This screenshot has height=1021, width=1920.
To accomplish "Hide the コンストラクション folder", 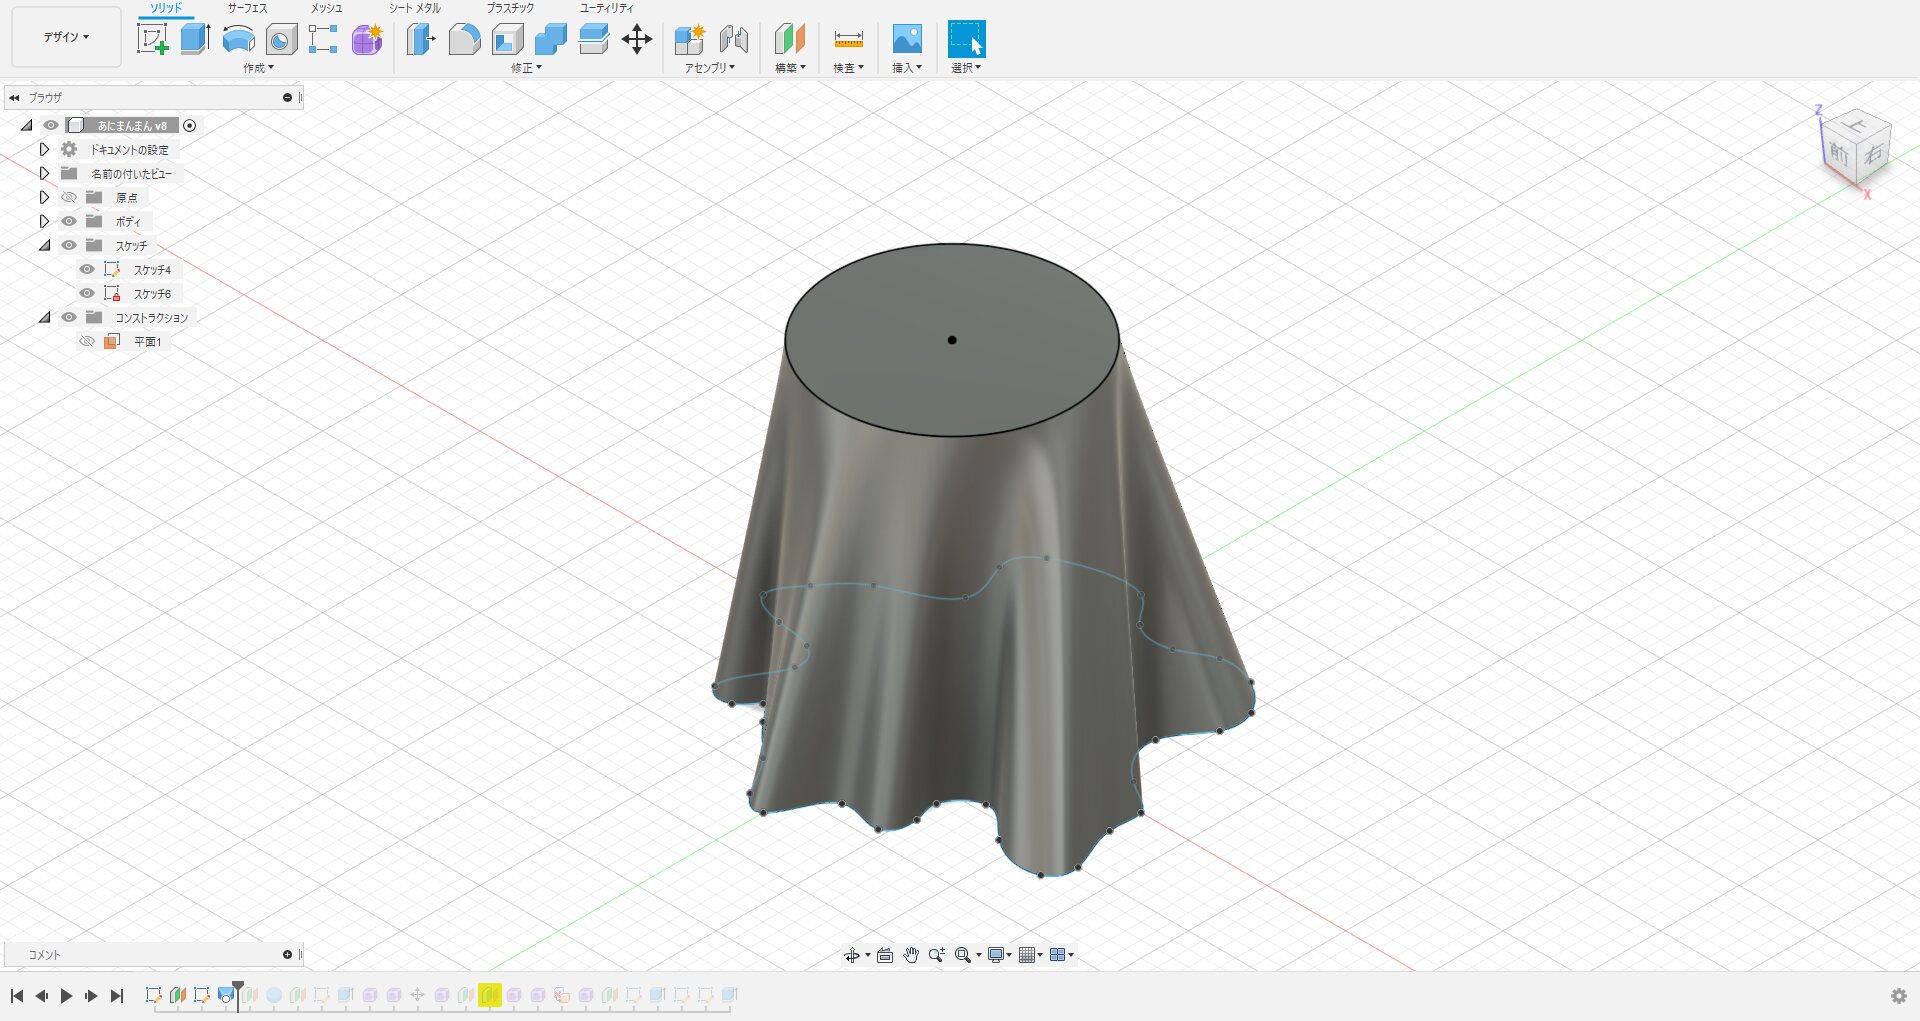I will pos(69,317).
